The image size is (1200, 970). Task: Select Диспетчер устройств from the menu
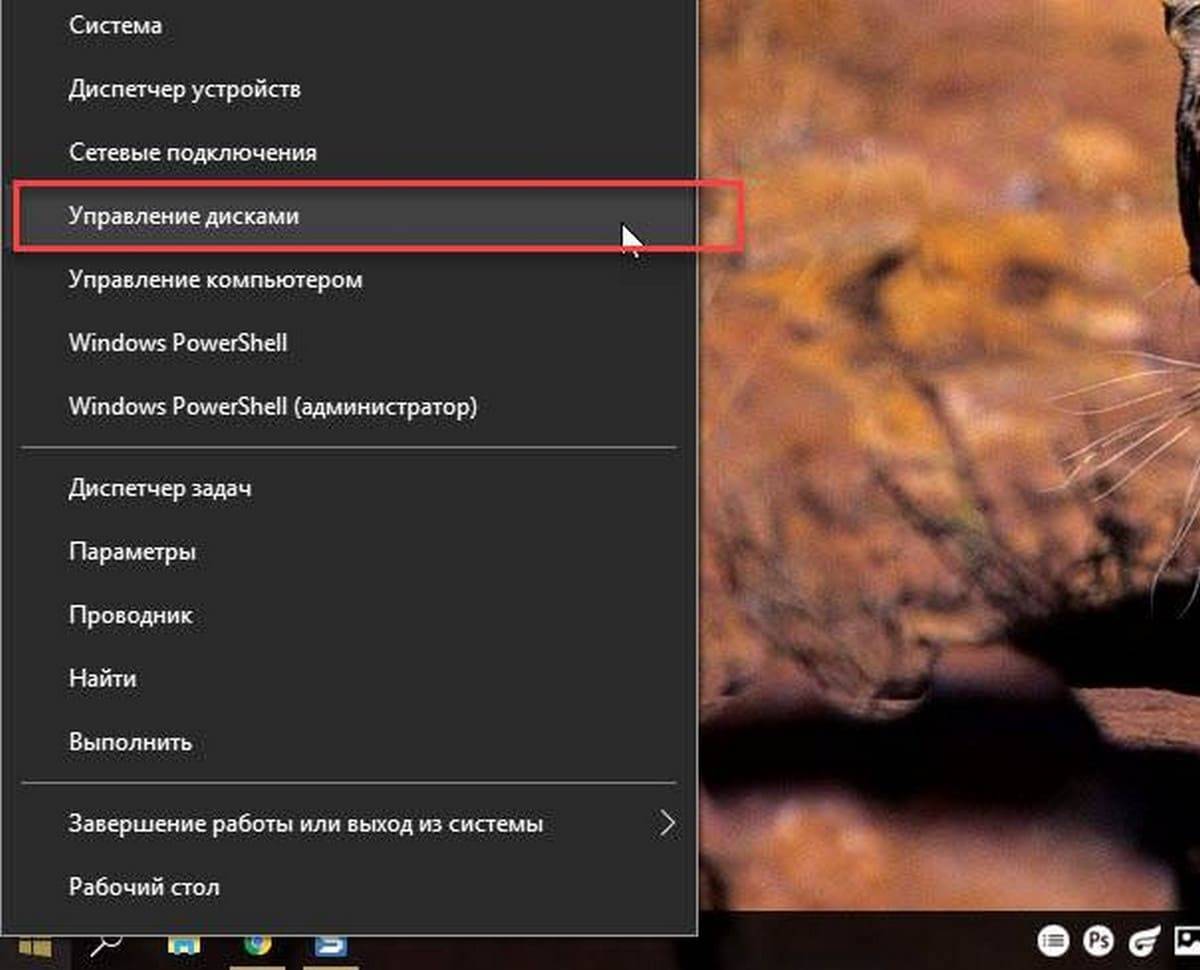[x=185, y=89]
